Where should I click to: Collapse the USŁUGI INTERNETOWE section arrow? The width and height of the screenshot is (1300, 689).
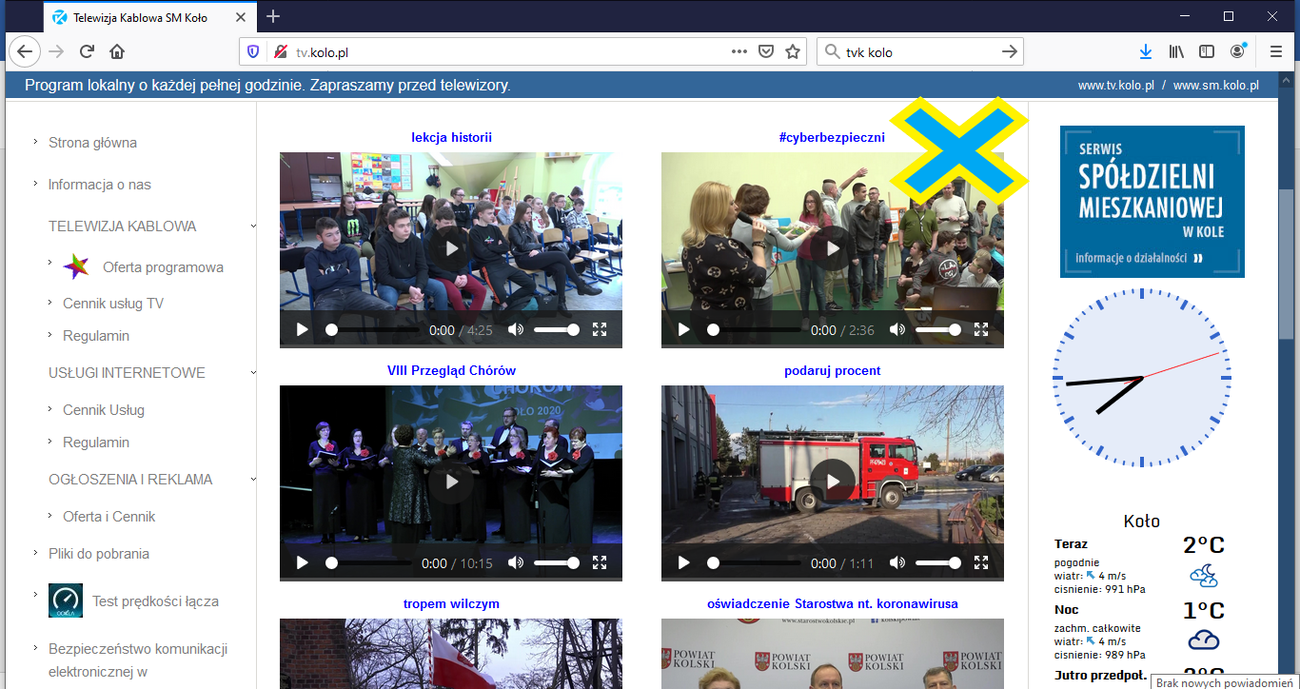[253, 373]
